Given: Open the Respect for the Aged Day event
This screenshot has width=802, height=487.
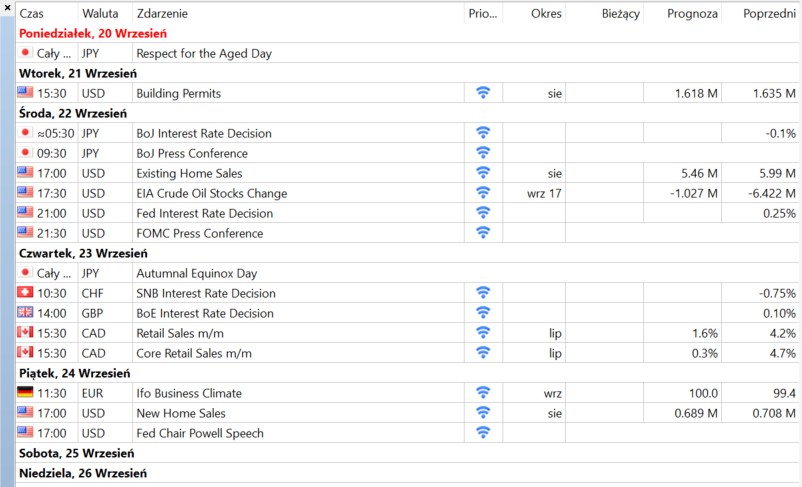Looking at the screenshot, I should pyautogui.click(x=204, y=54).
